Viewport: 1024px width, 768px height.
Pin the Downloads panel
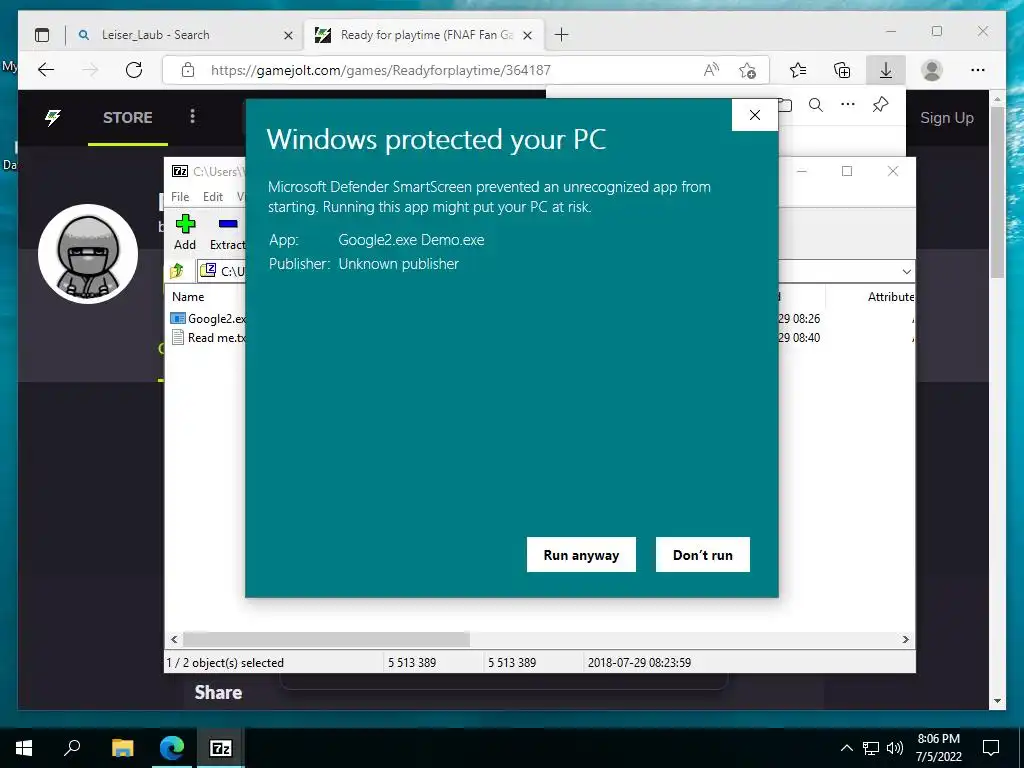point(880,104)
